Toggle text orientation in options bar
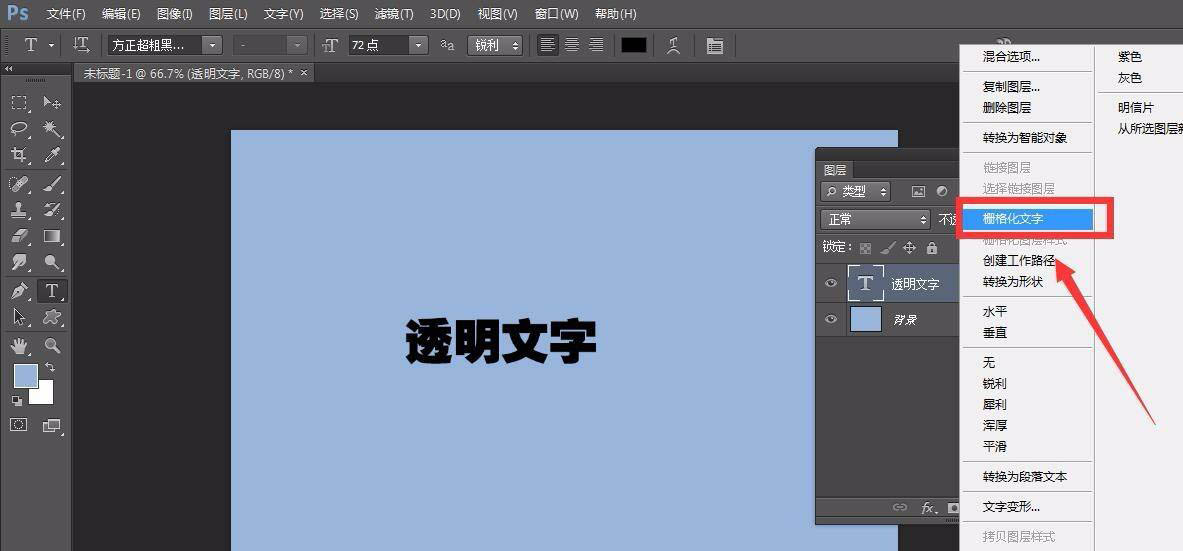1183x551 pixels. click(x=81, y=45)
